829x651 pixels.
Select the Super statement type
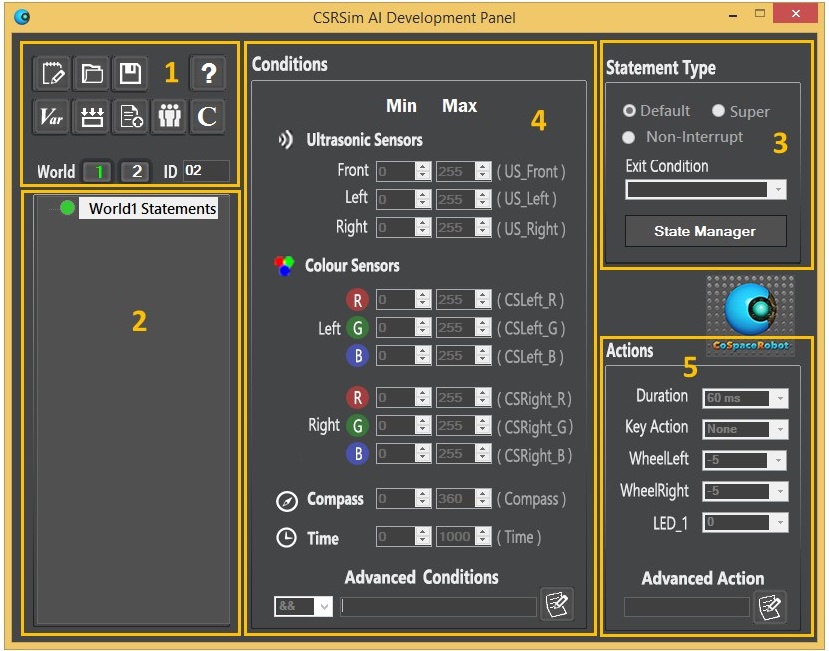(x=718, y=111)
